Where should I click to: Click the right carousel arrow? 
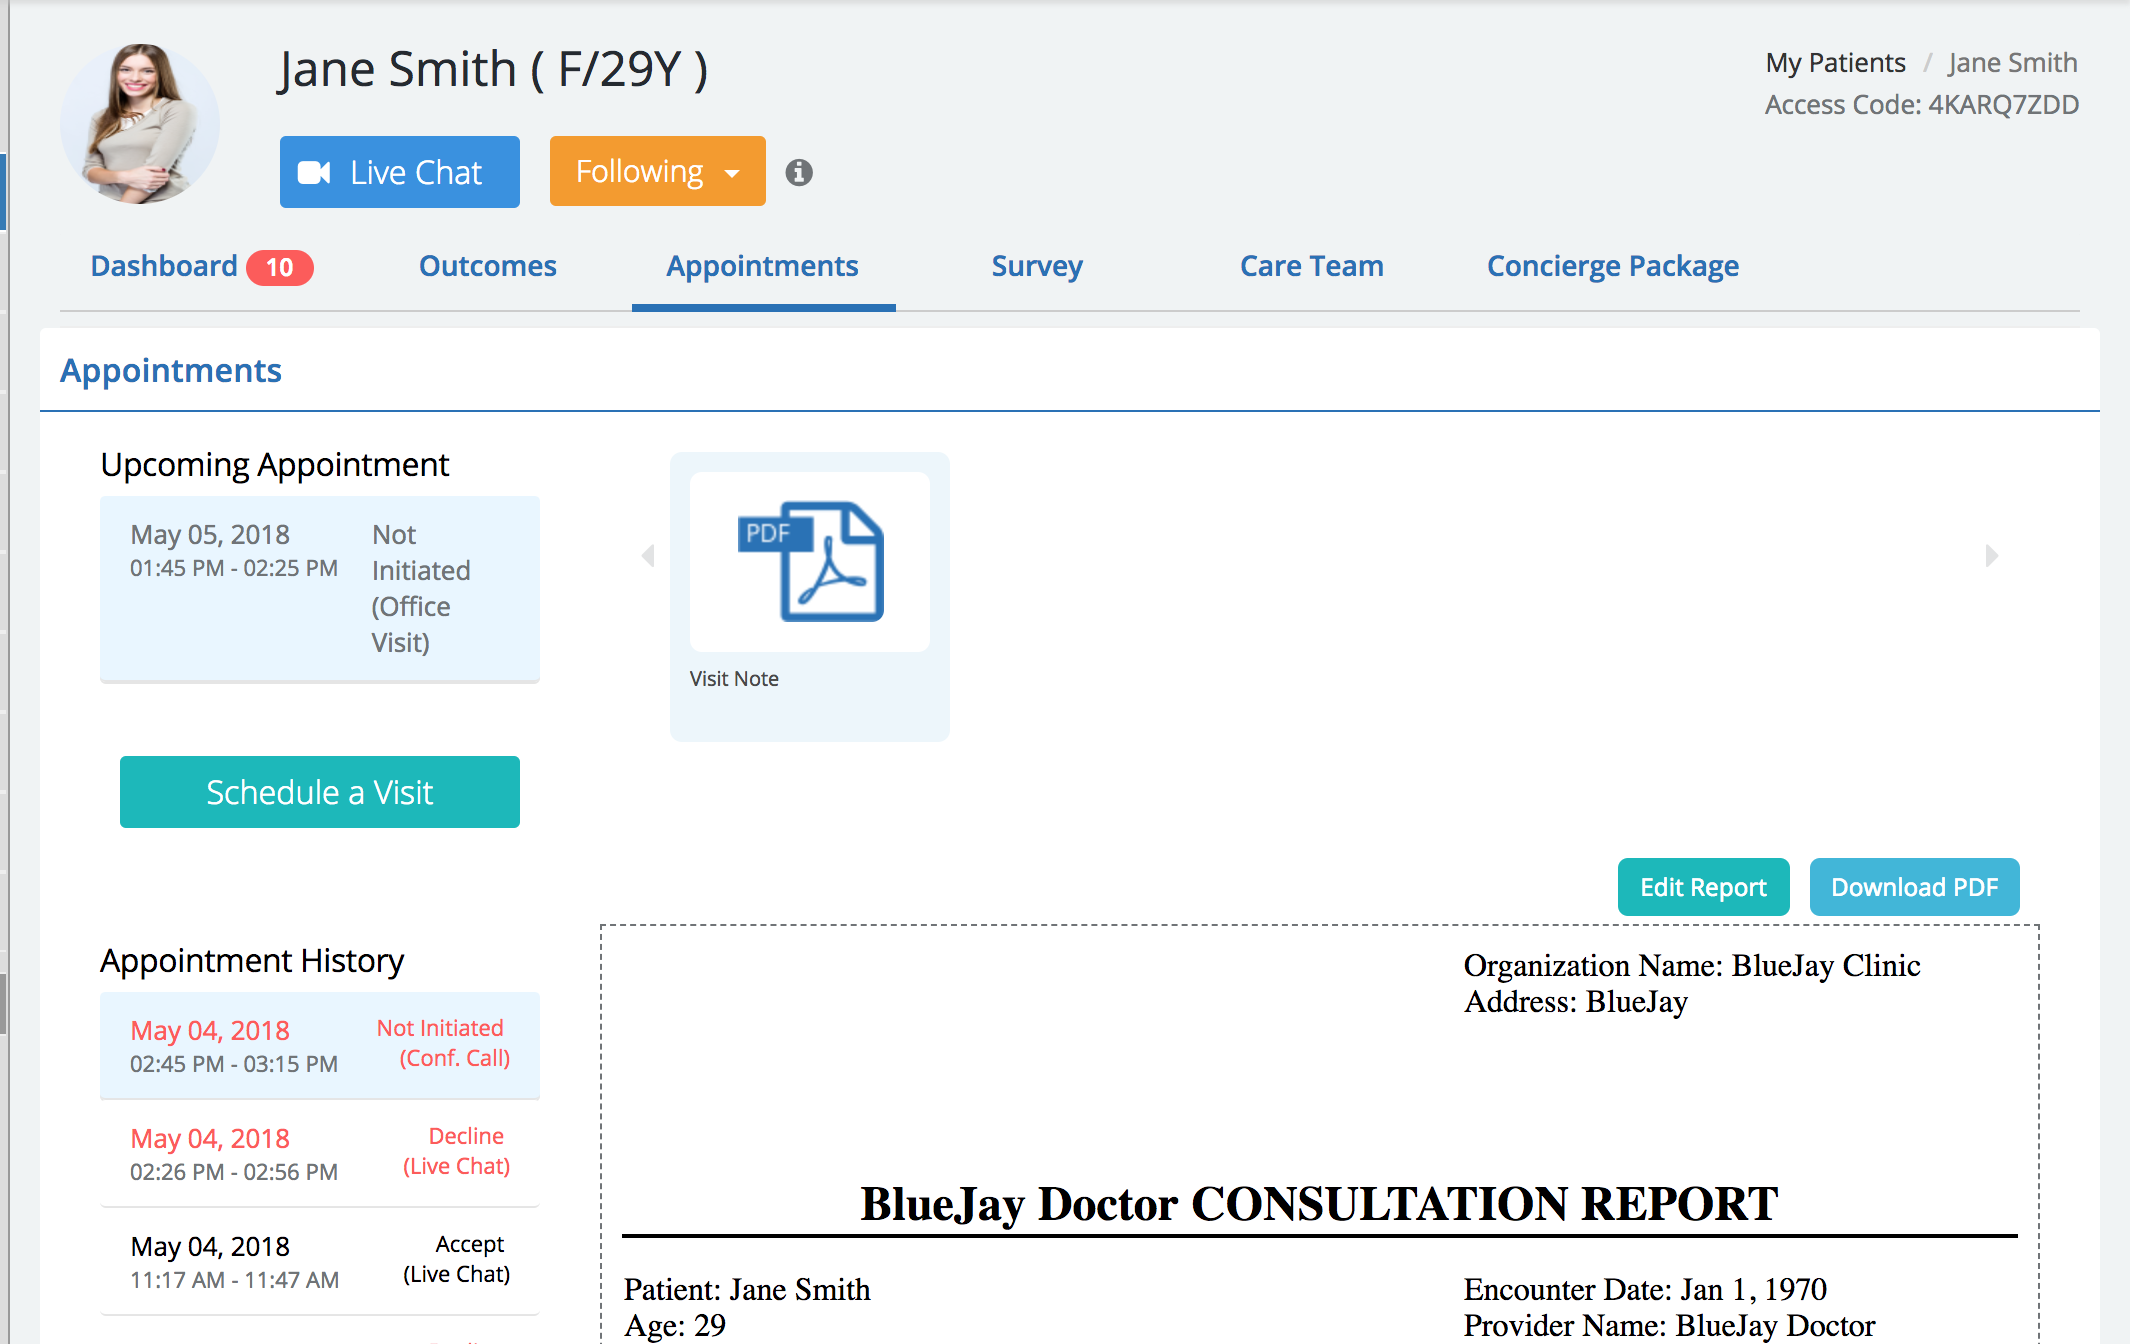[1991, 556]
